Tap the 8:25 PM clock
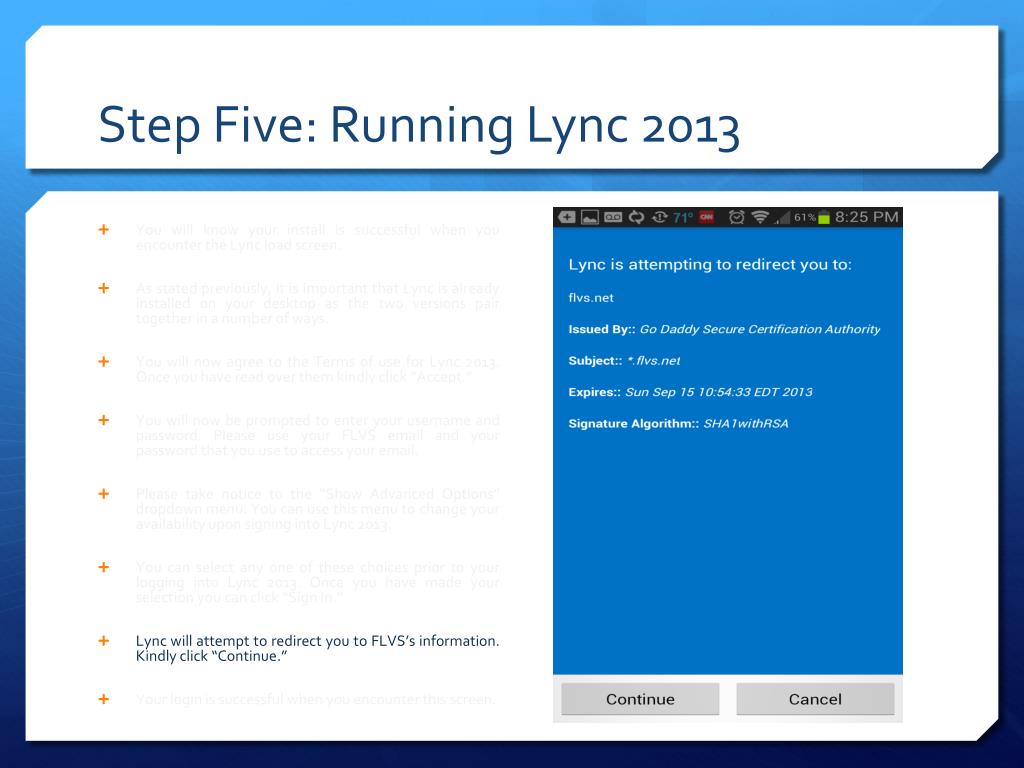This screenshot has height=768, width=1024. [867, 217]
